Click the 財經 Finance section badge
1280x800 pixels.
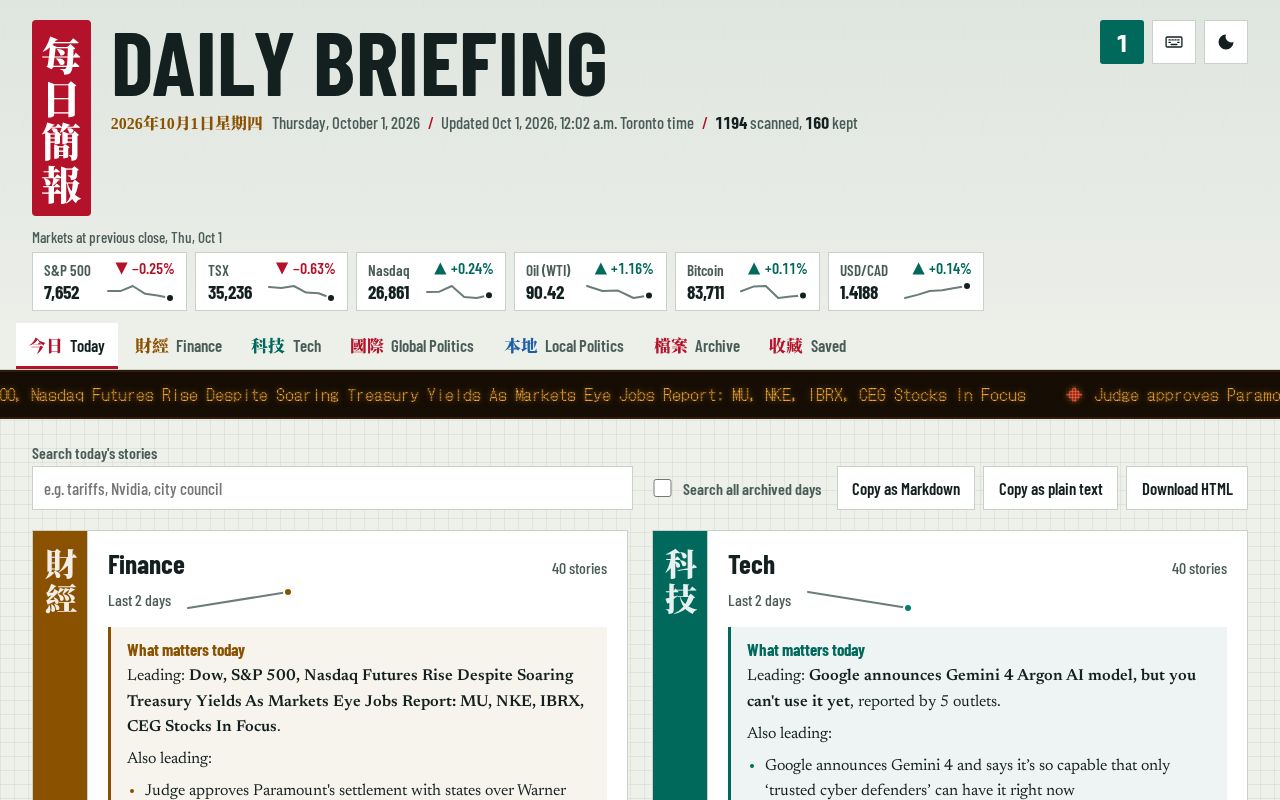point(60,581)
